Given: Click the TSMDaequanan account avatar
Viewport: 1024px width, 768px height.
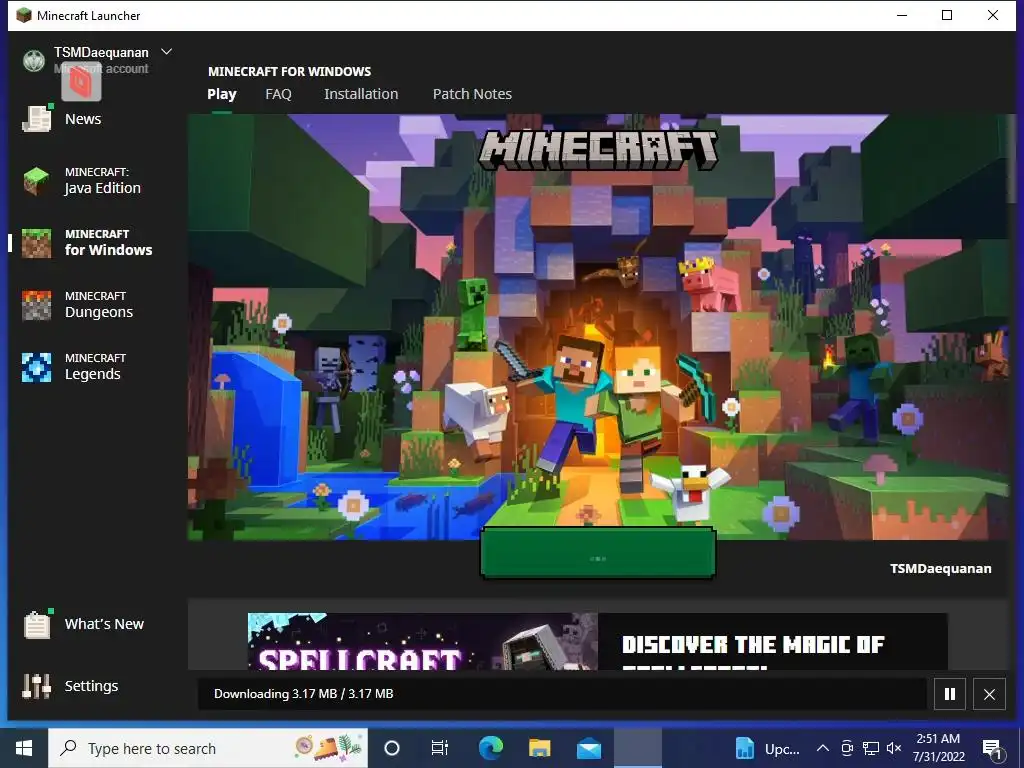Looking at the screenshot, I should (x=34, y=60).
